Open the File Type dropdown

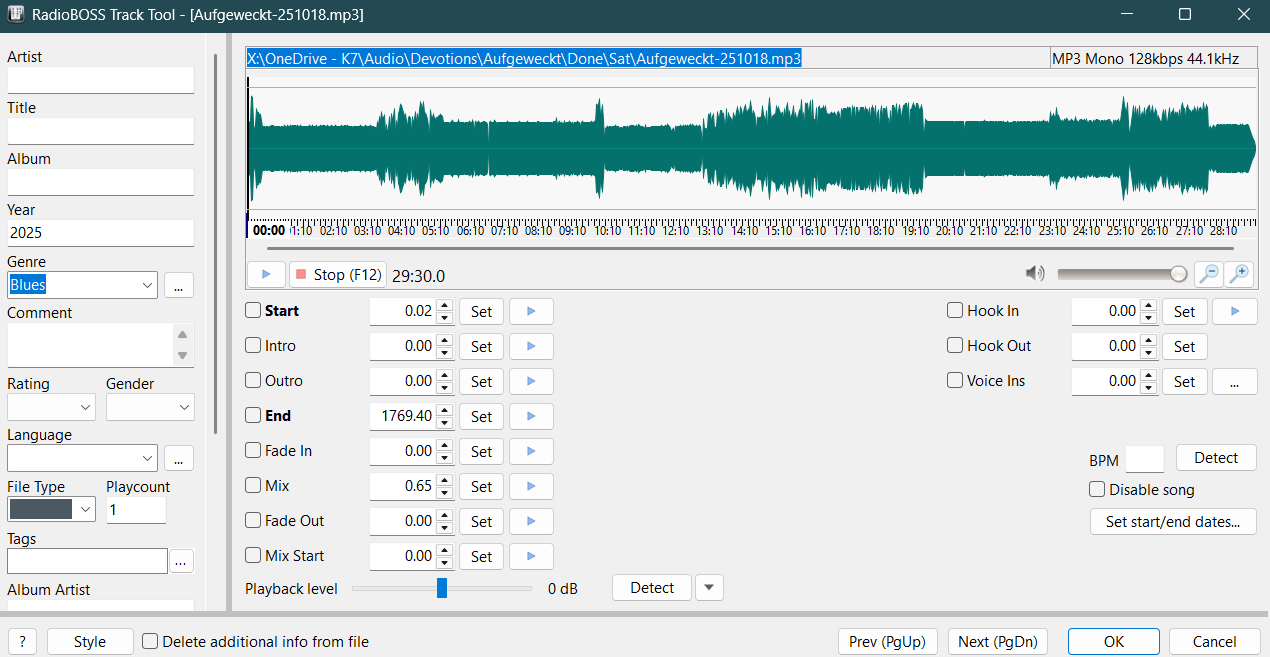[86, 510]
